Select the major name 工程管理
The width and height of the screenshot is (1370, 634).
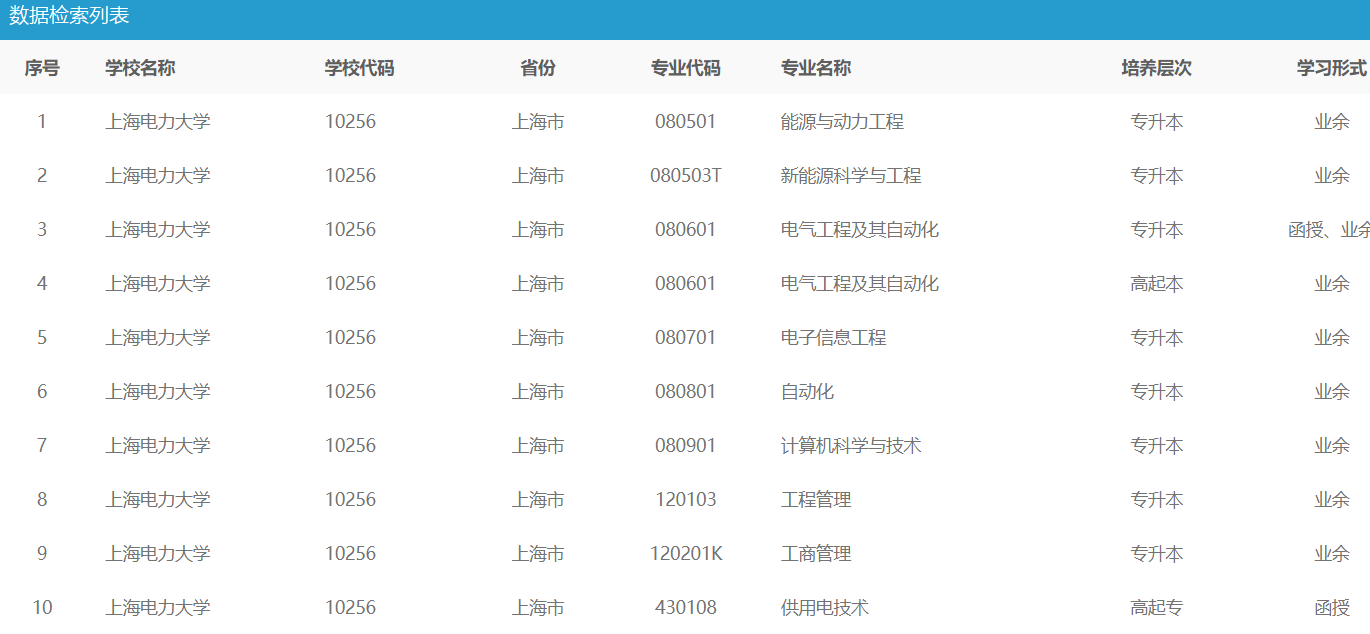[x=816, y=500]
